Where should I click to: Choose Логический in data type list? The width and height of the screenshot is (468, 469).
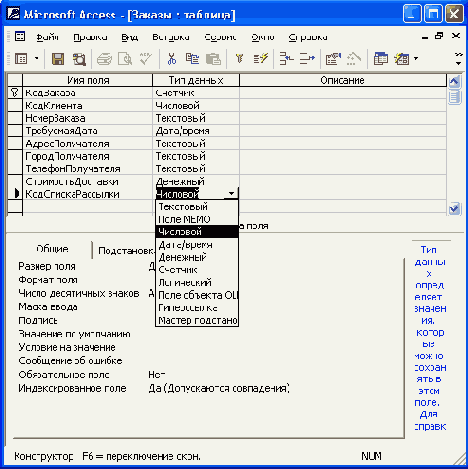click(197, 282)
